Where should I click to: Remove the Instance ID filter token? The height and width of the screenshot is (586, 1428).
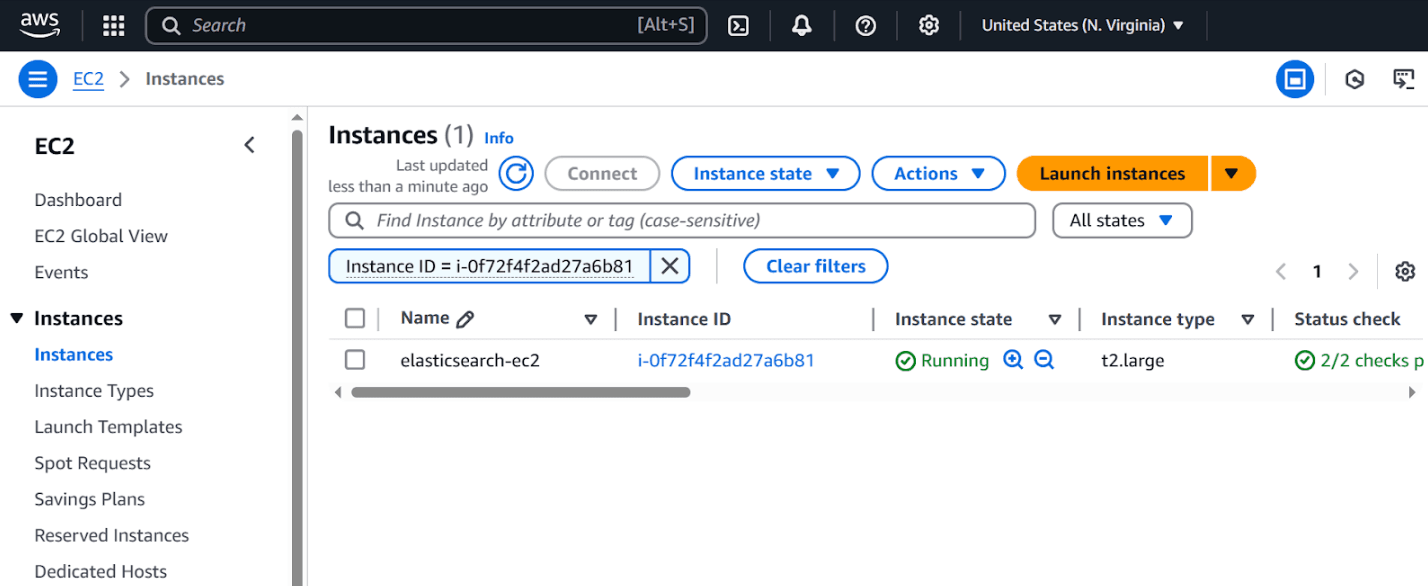coord(670,266)
